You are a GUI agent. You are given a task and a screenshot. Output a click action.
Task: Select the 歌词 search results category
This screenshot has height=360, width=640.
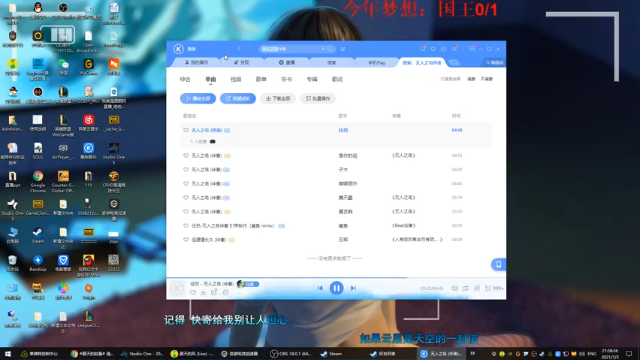coord(337,79)
